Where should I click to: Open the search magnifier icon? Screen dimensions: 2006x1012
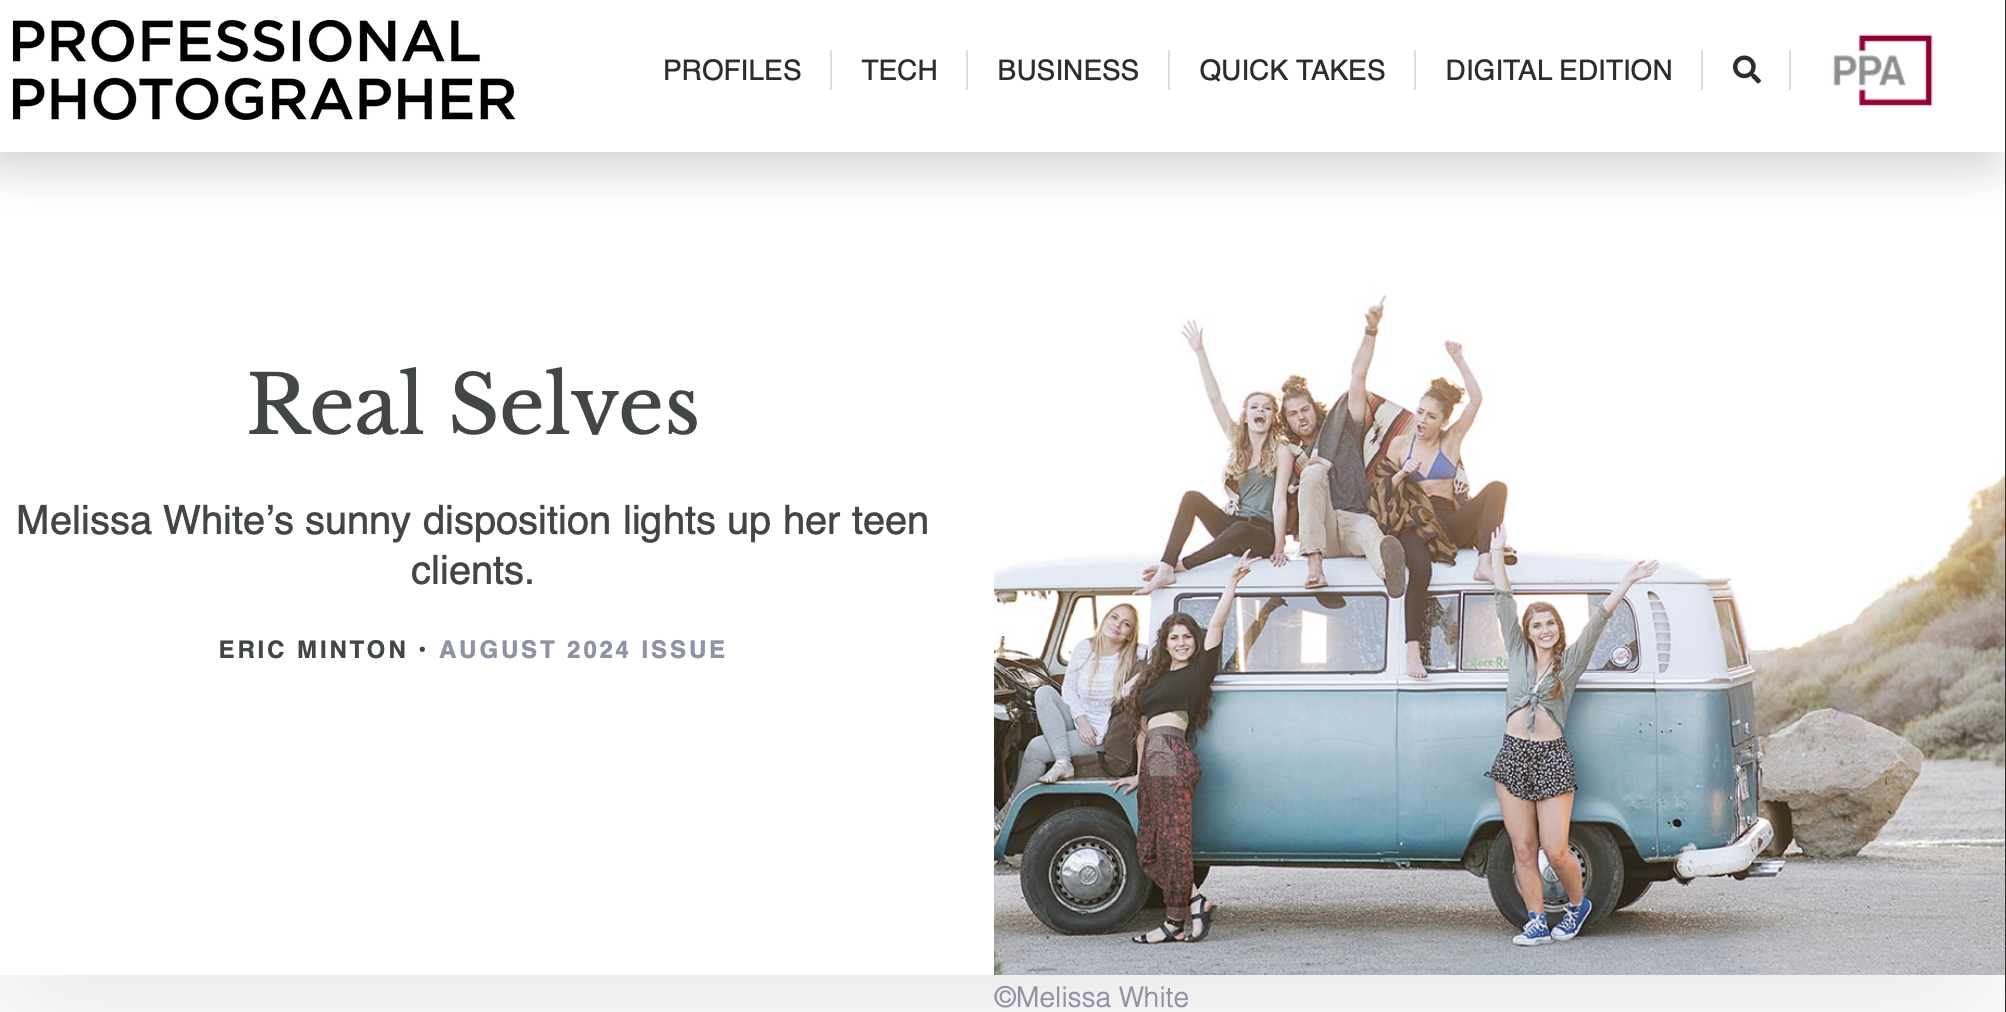click(1746, 70)
